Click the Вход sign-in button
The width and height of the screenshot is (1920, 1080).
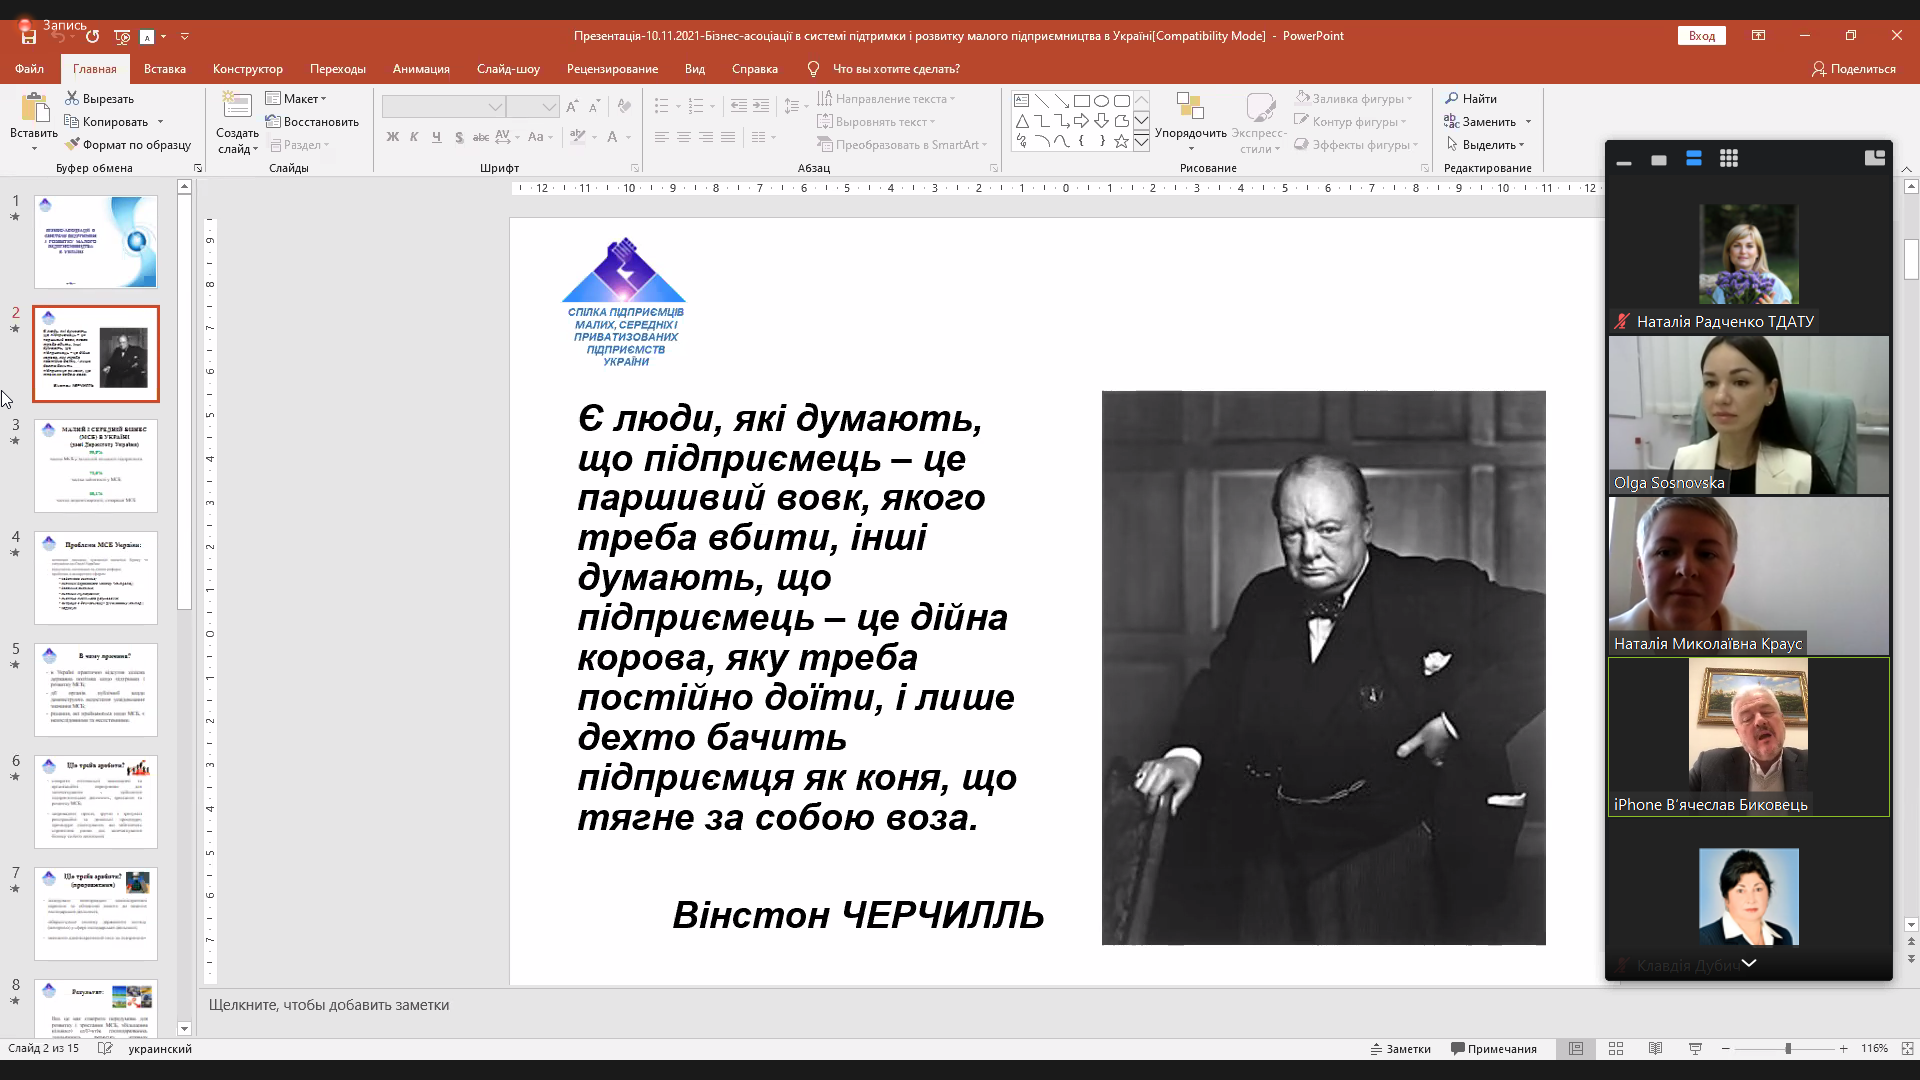1701,36
